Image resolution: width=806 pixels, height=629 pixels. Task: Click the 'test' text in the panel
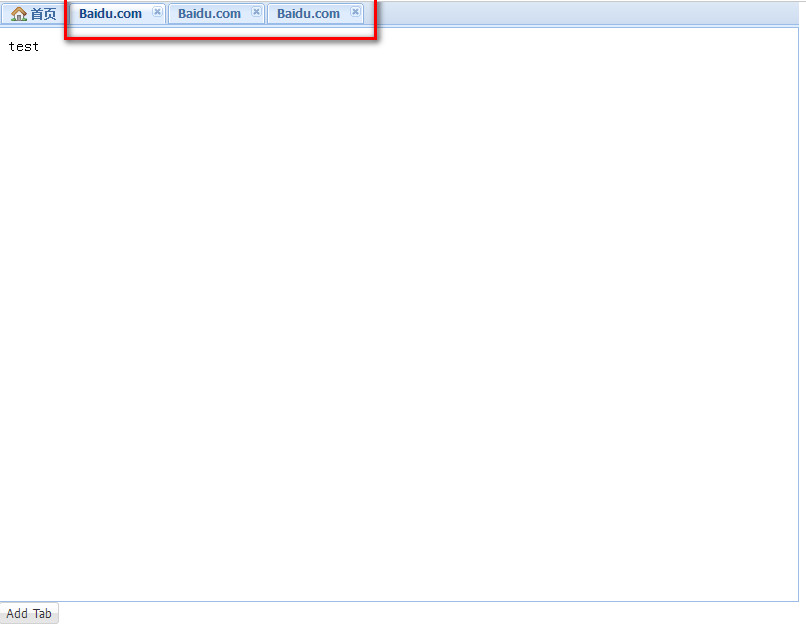24,47
